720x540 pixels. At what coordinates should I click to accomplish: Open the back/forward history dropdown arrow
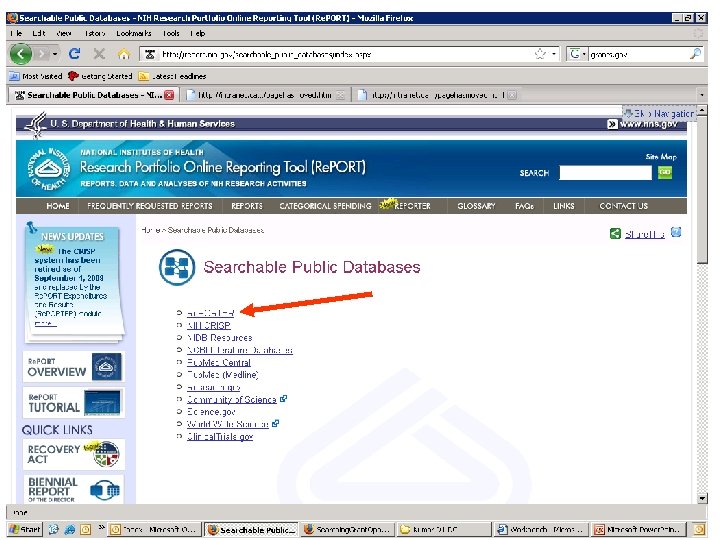point(55,54)
